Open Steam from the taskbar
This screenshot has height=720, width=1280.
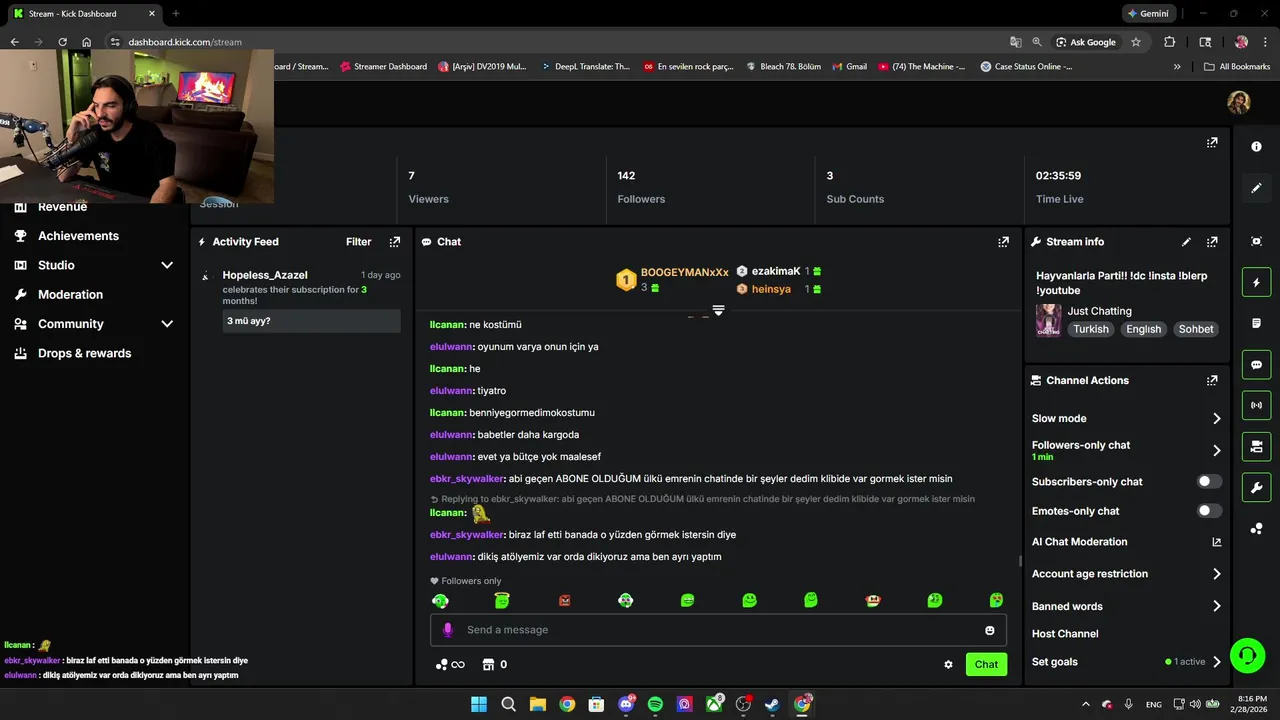pos(773,704)
